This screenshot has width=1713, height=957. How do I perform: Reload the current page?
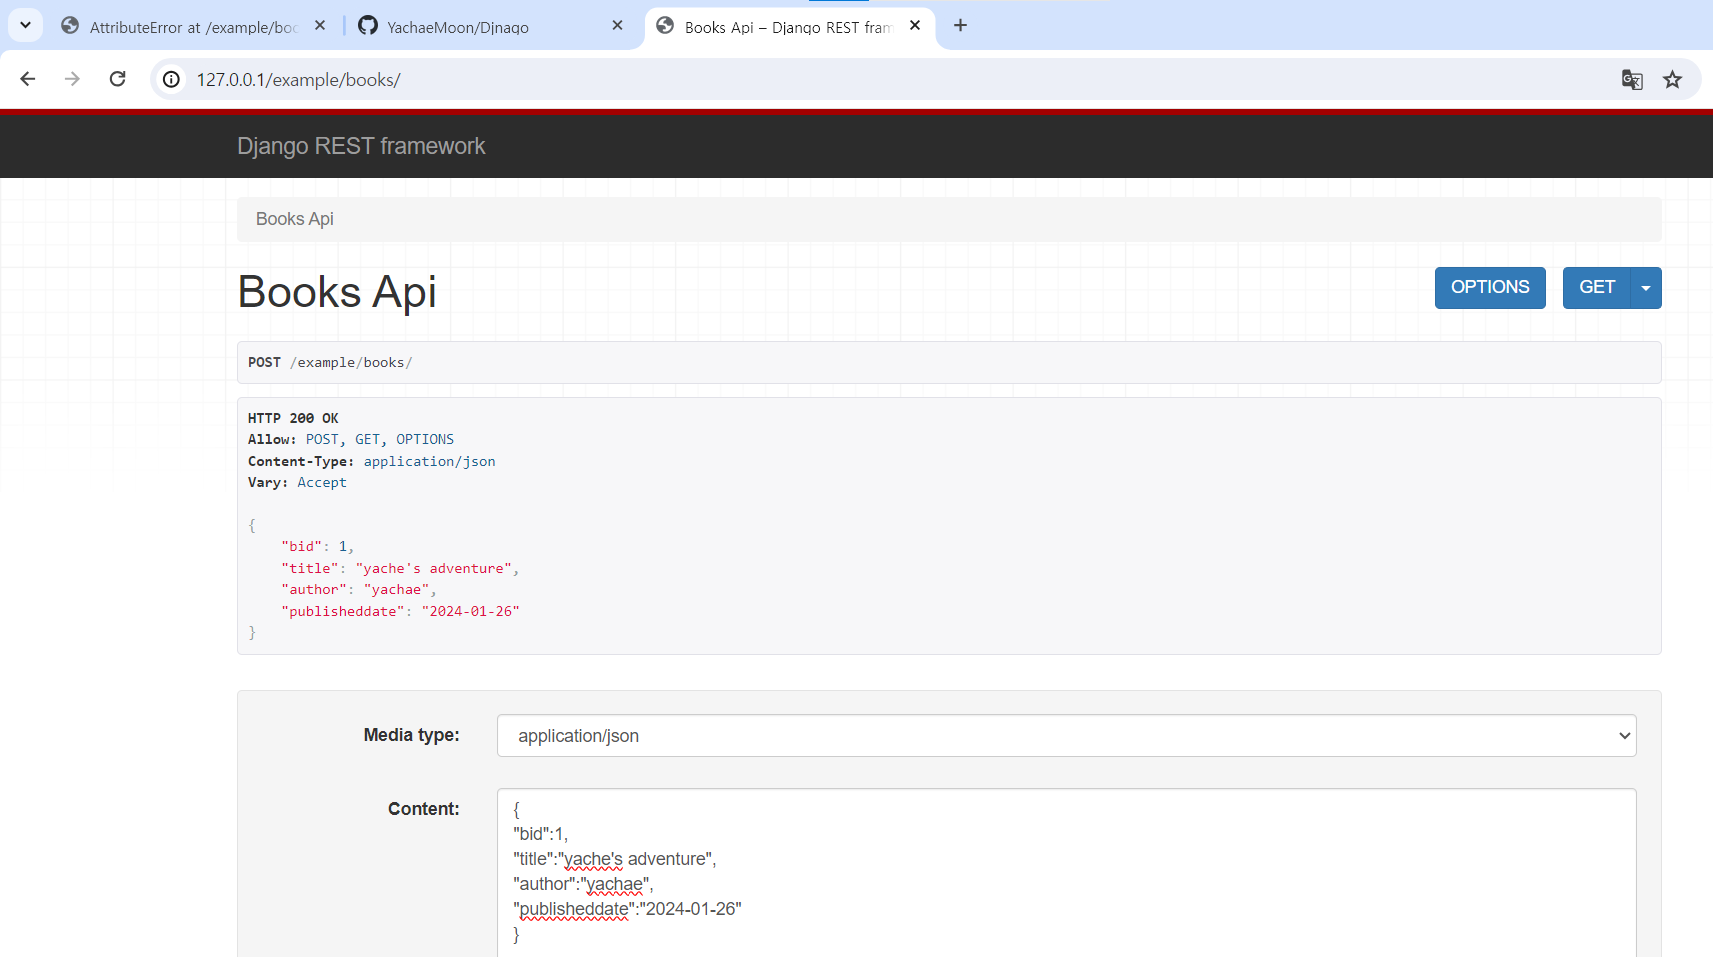click(x=118, y=79)
